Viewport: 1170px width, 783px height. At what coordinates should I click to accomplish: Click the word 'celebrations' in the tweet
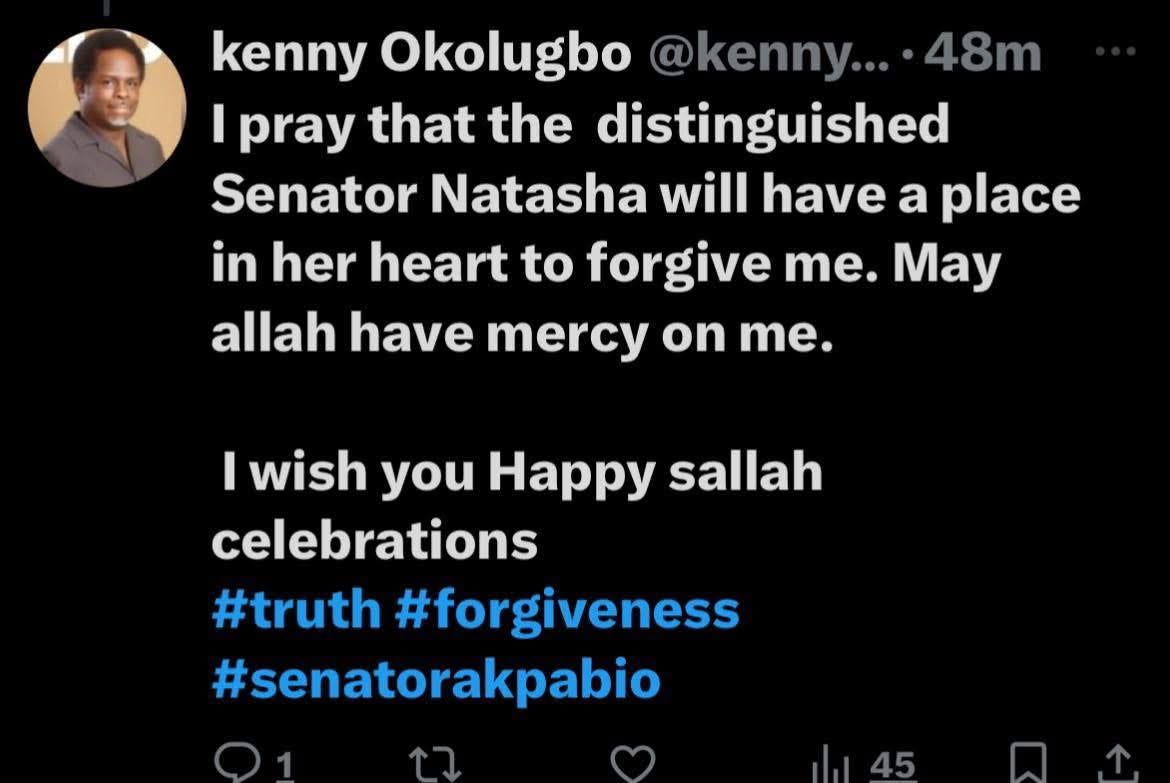click(375, 540)
